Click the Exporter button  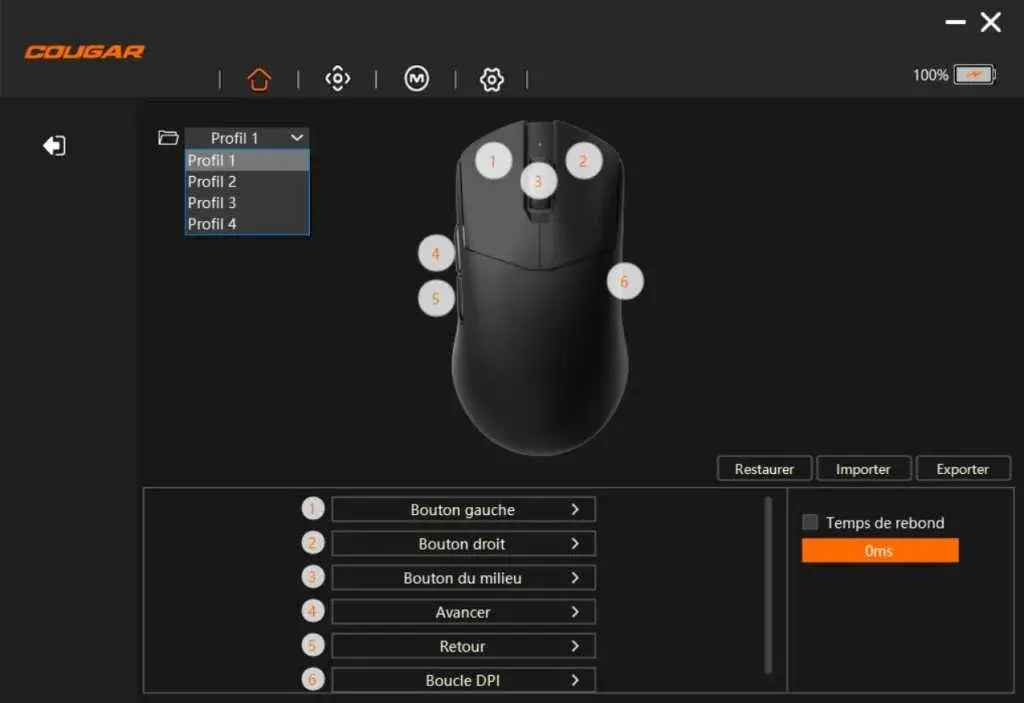coord(963,468)
